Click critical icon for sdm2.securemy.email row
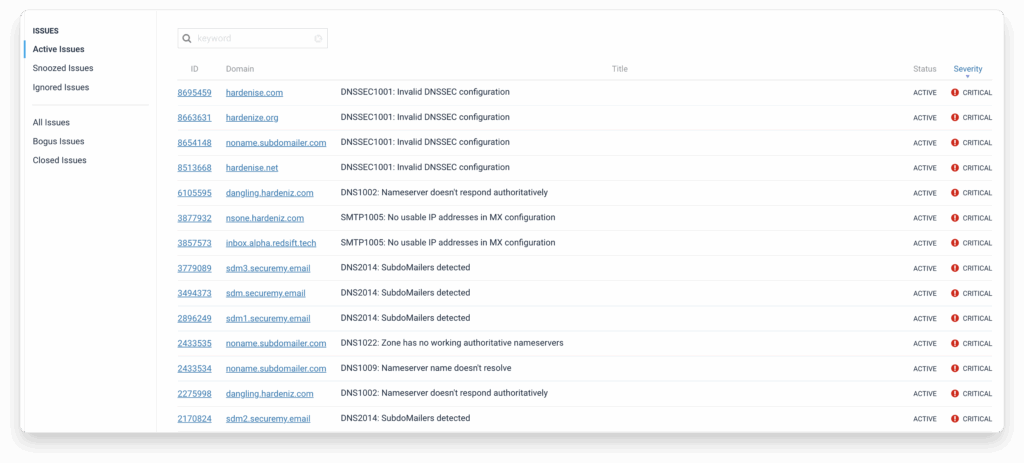Viewport: 1024px width, 463px height. coord(955,418)
